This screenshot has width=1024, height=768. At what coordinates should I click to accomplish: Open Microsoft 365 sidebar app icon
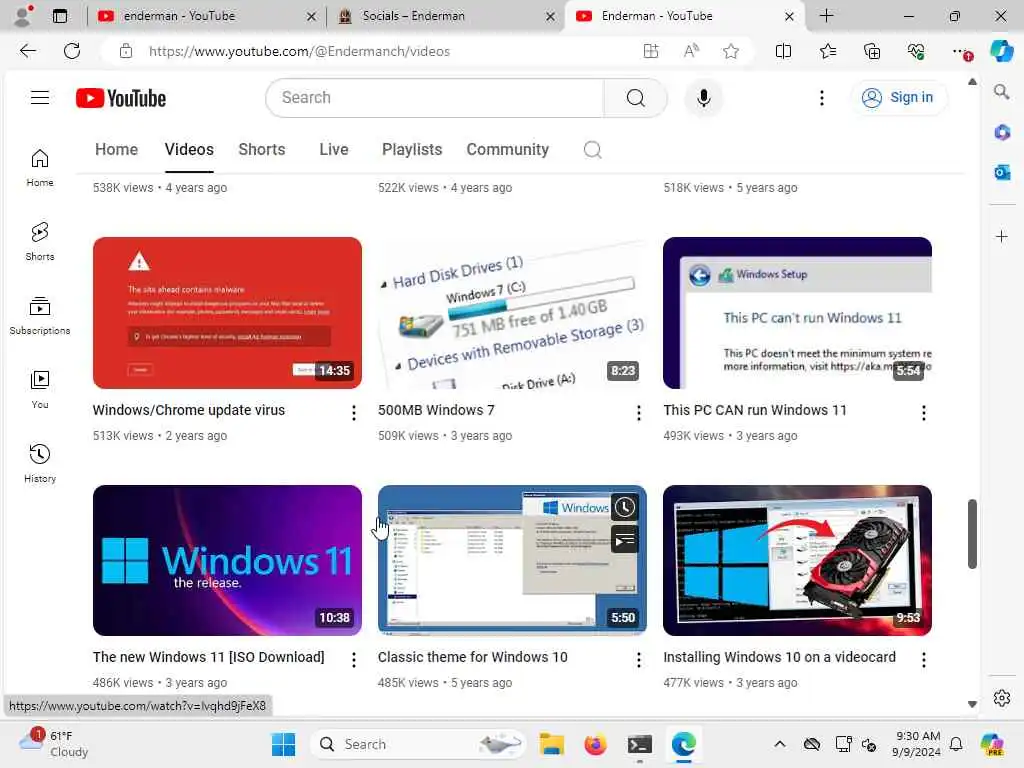(x=1002, y=133)
